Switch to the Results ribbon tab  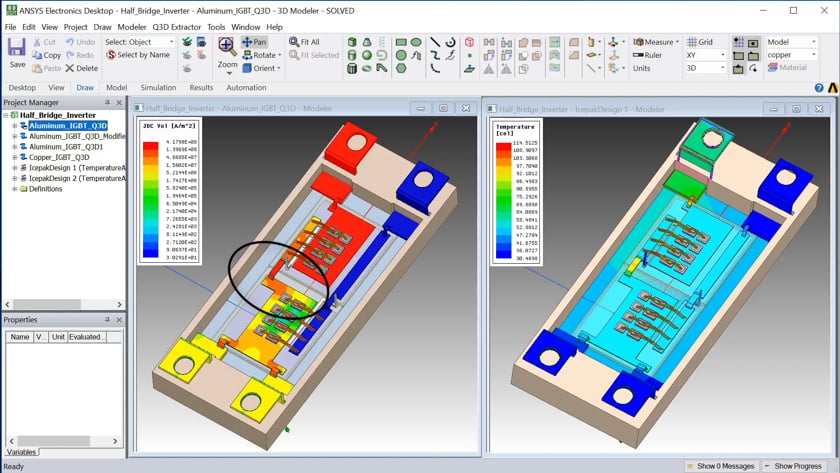coord(201,88)
